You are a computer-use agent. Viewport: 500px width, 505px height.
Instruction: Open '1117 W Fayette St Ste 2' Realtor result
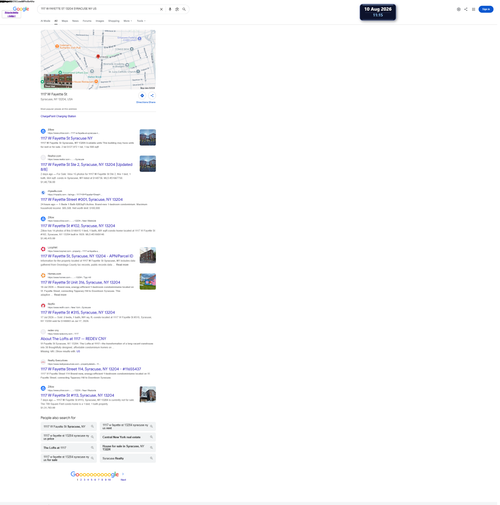(x=86, y=167)
